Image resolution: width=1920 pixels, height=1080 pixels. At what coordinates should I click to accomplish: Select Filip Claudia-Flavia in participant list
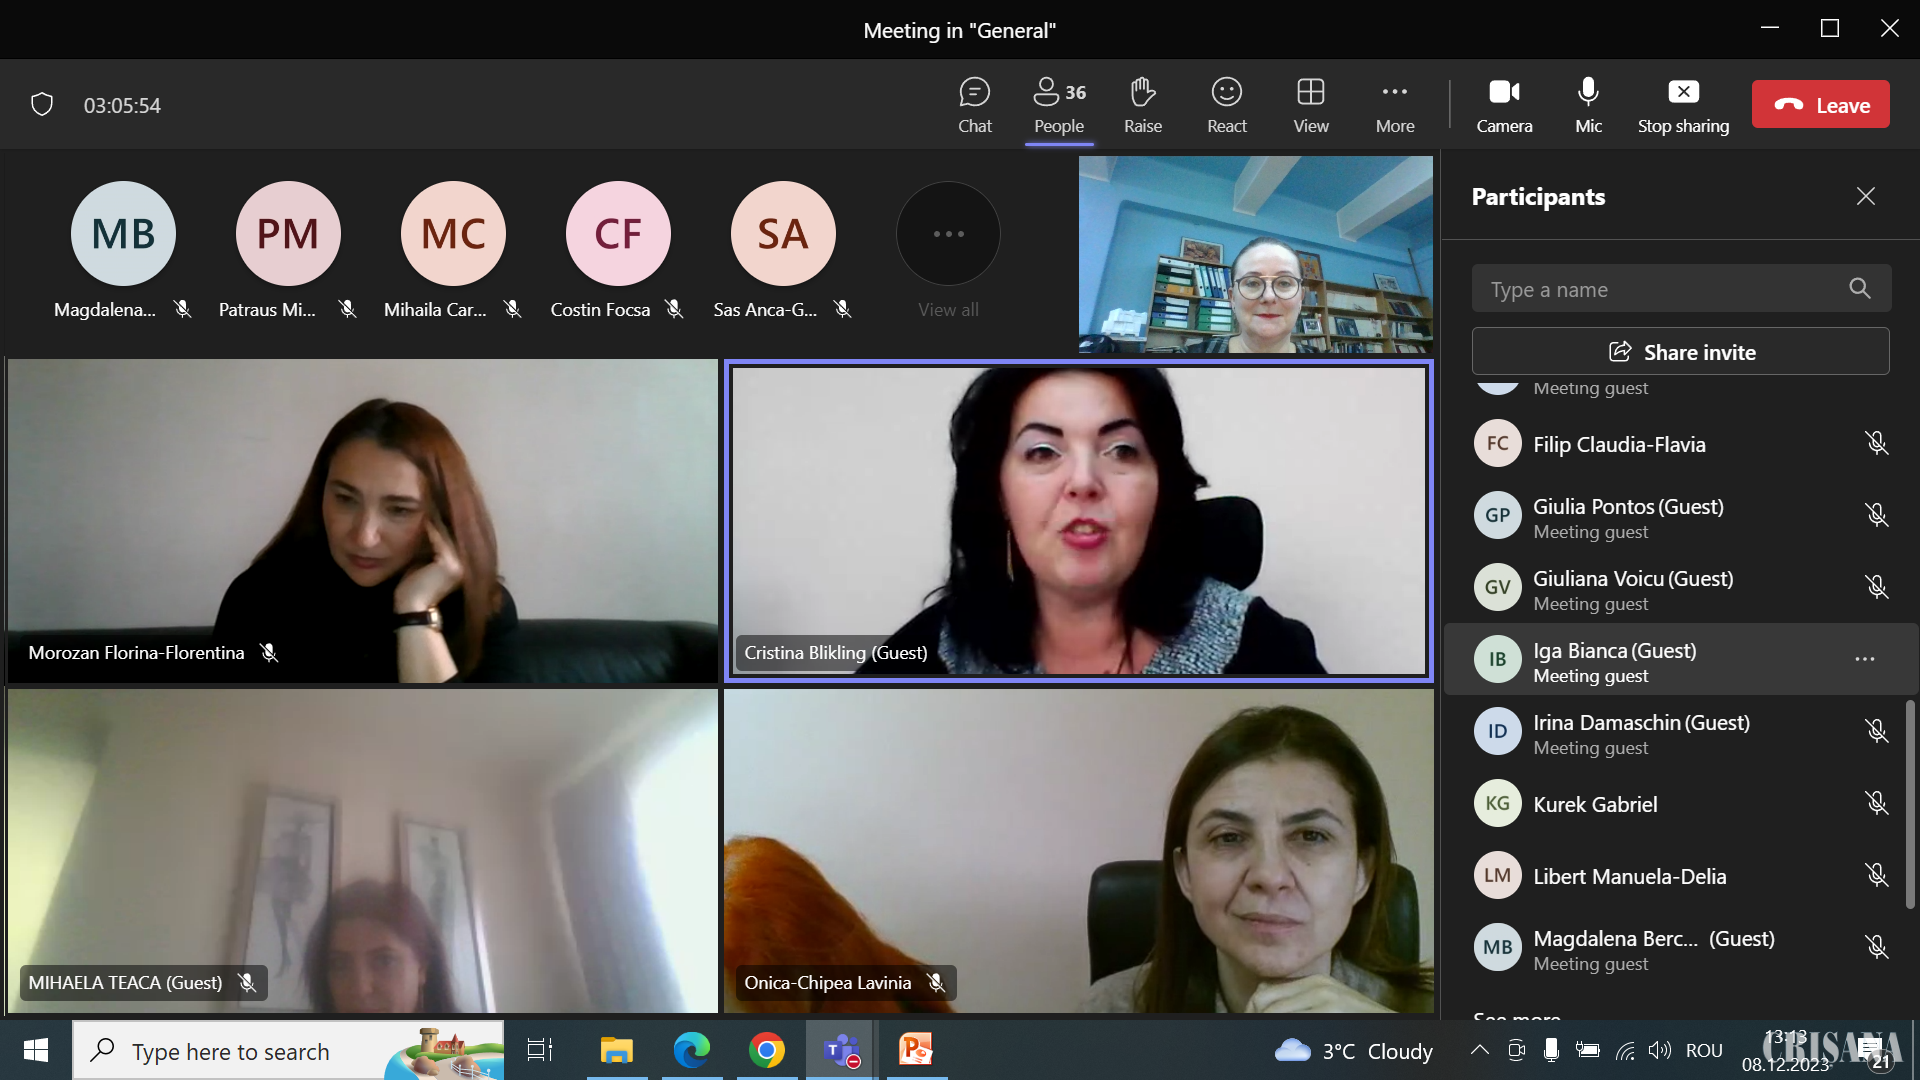(x=1619, y=444)
